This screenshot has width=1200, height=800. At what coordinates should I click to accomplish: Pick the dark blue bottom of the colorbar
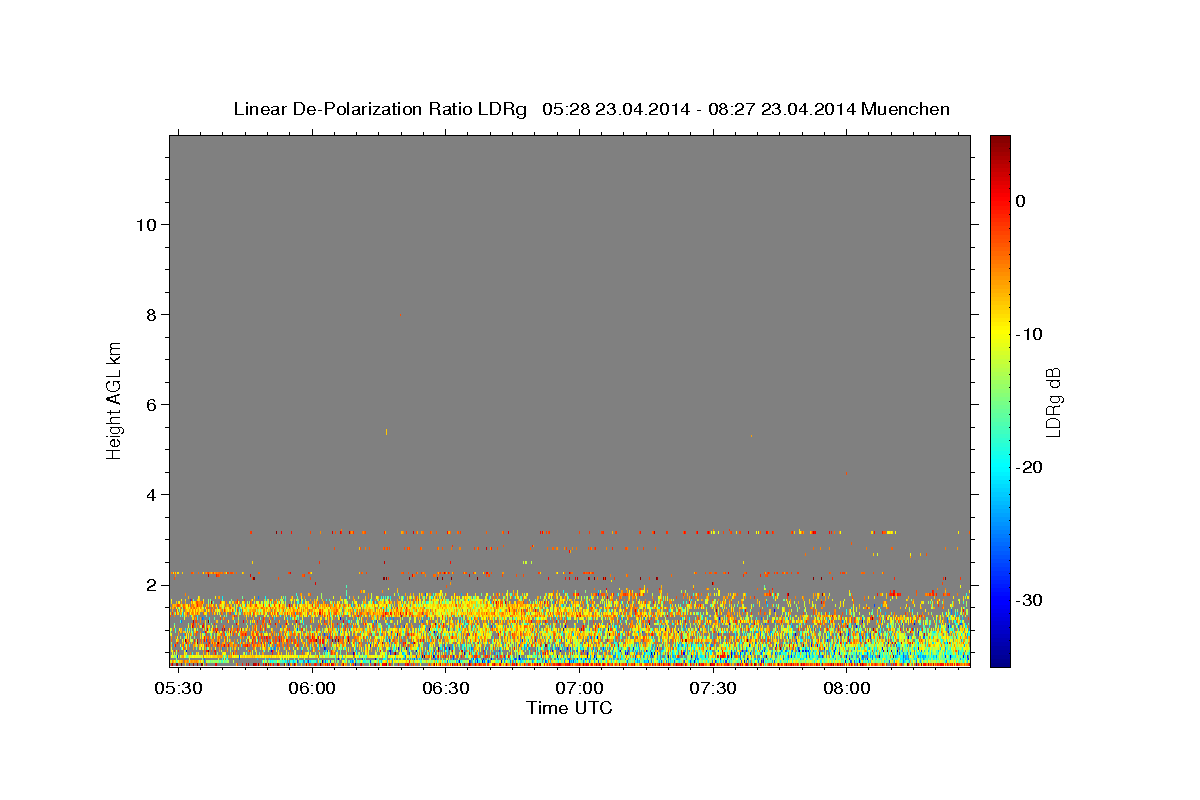1000,658
